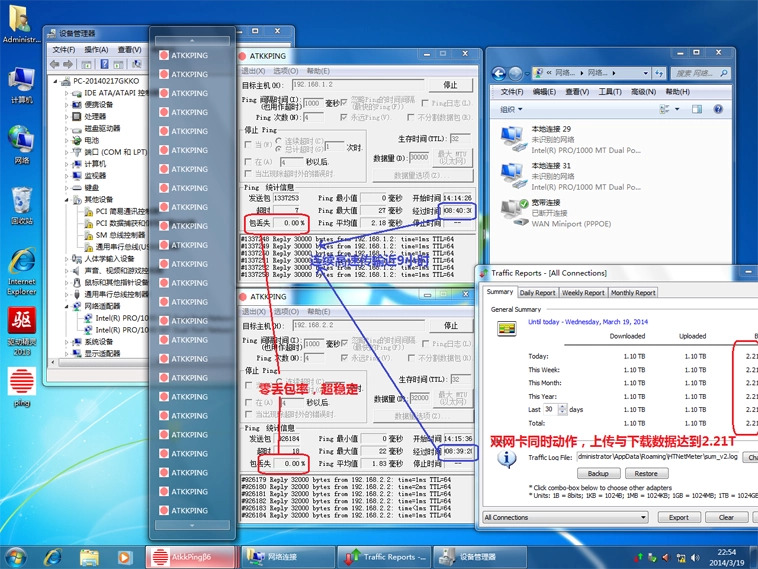The height and width of the screenshot is (569, 758).
Task: Open 本地连接 29 network adapter icon
Action: click(514, 135)
